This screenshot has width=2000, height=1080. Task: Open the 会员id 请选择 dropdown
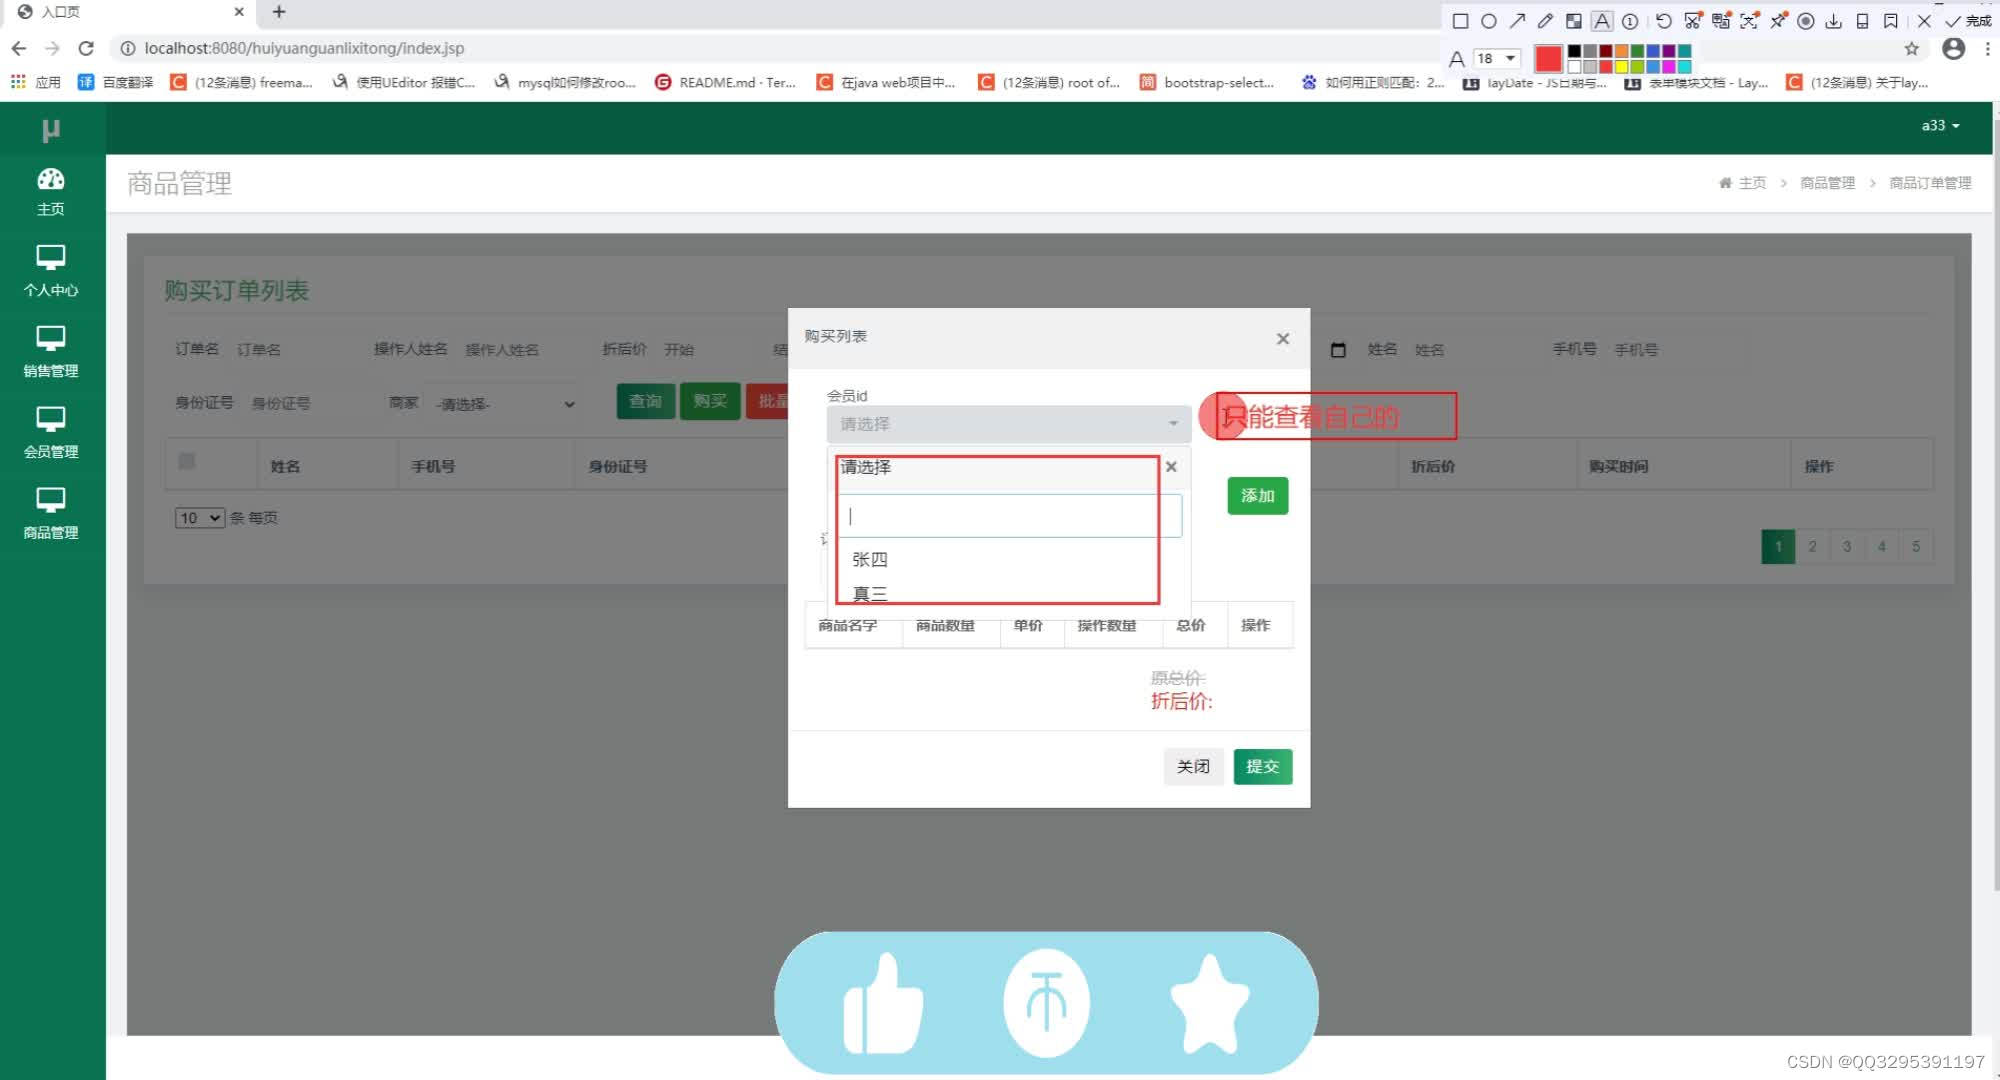[1008, 424]
